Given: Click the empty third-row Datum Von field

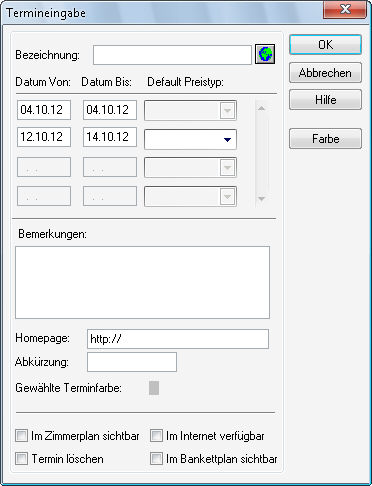Looking at the screenshot, I should pyautogui.click(x=44, y=167).
